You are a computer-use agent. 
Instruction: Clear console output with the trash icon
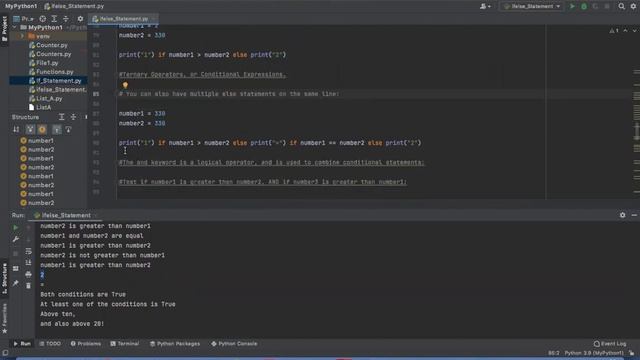[x=28, y=286]
